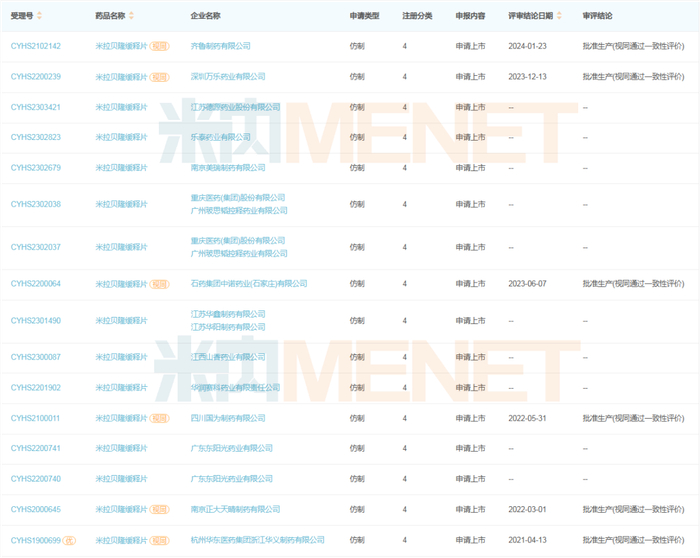
Task: Click the 注册分类 column header
Action: click(417, 16)
